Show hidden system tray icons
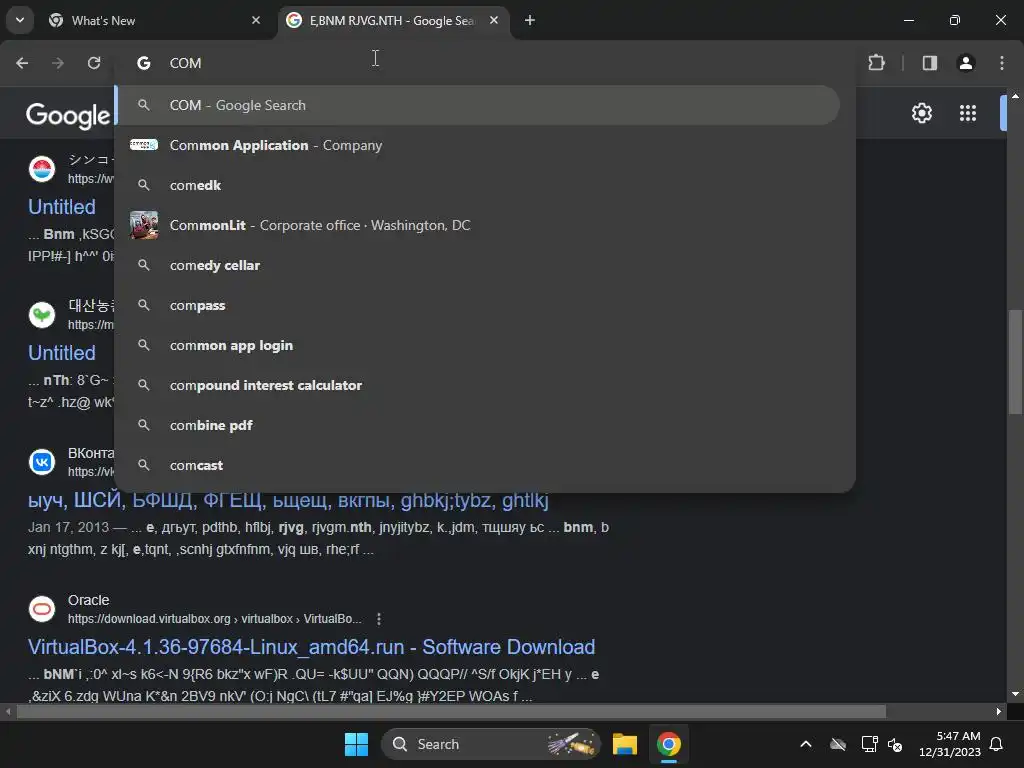The image size is (1024, 768). 806,744
